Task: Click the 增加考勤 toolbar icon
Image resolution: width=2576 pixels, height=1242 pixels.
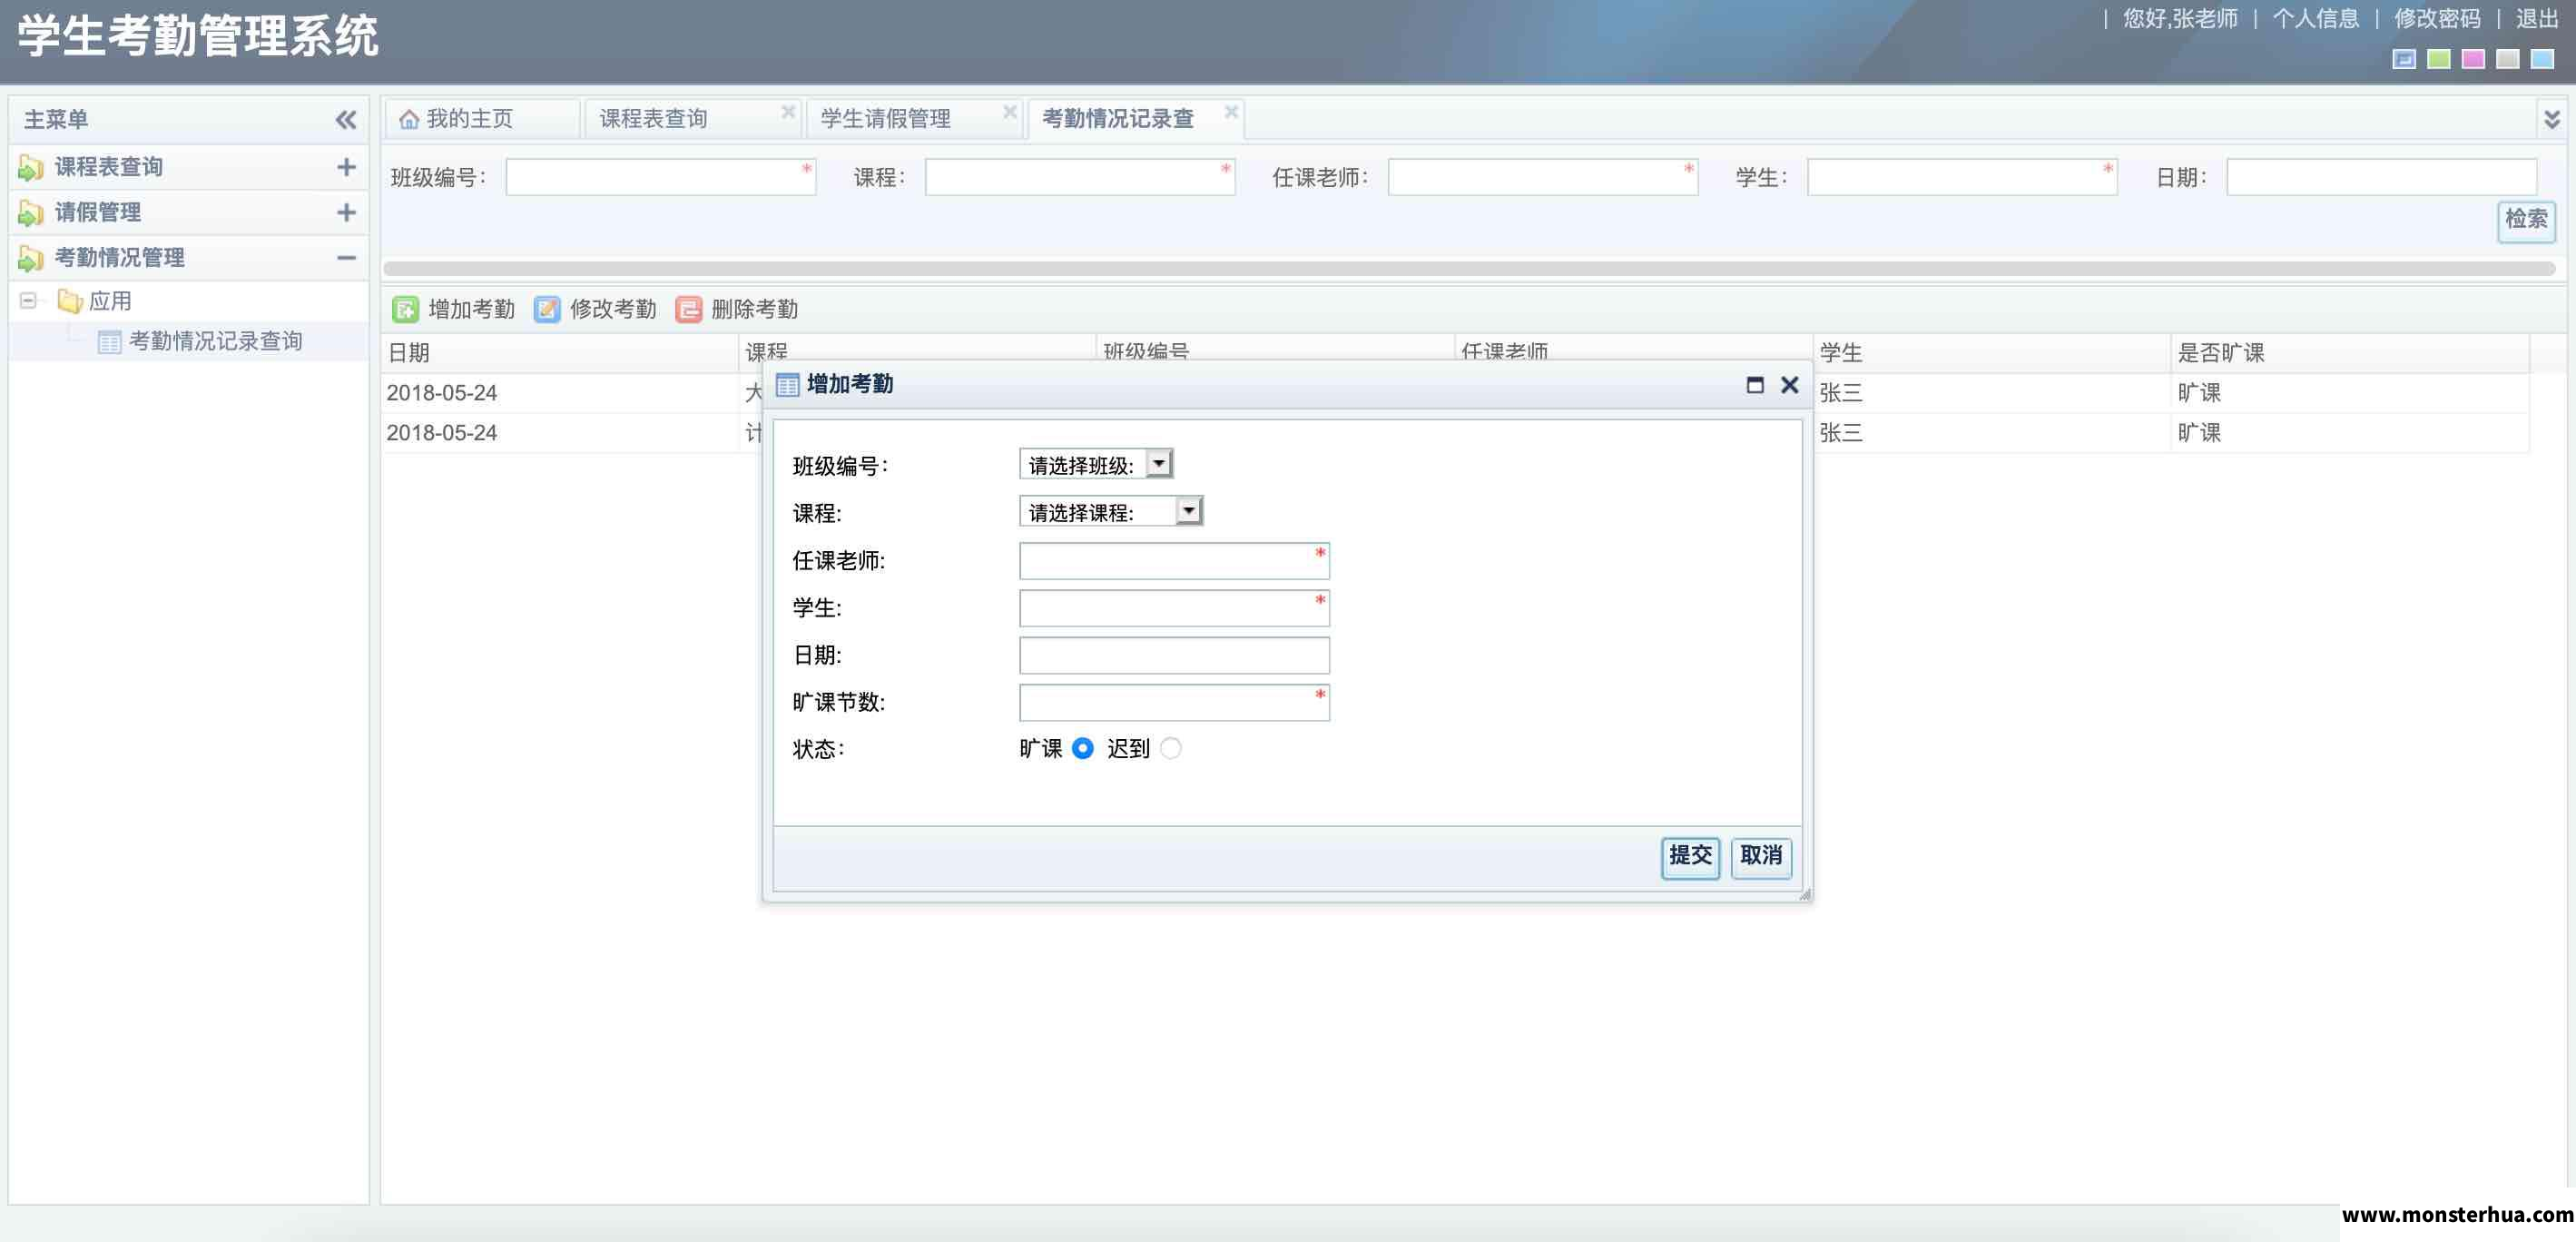Action: coord(405,309)
